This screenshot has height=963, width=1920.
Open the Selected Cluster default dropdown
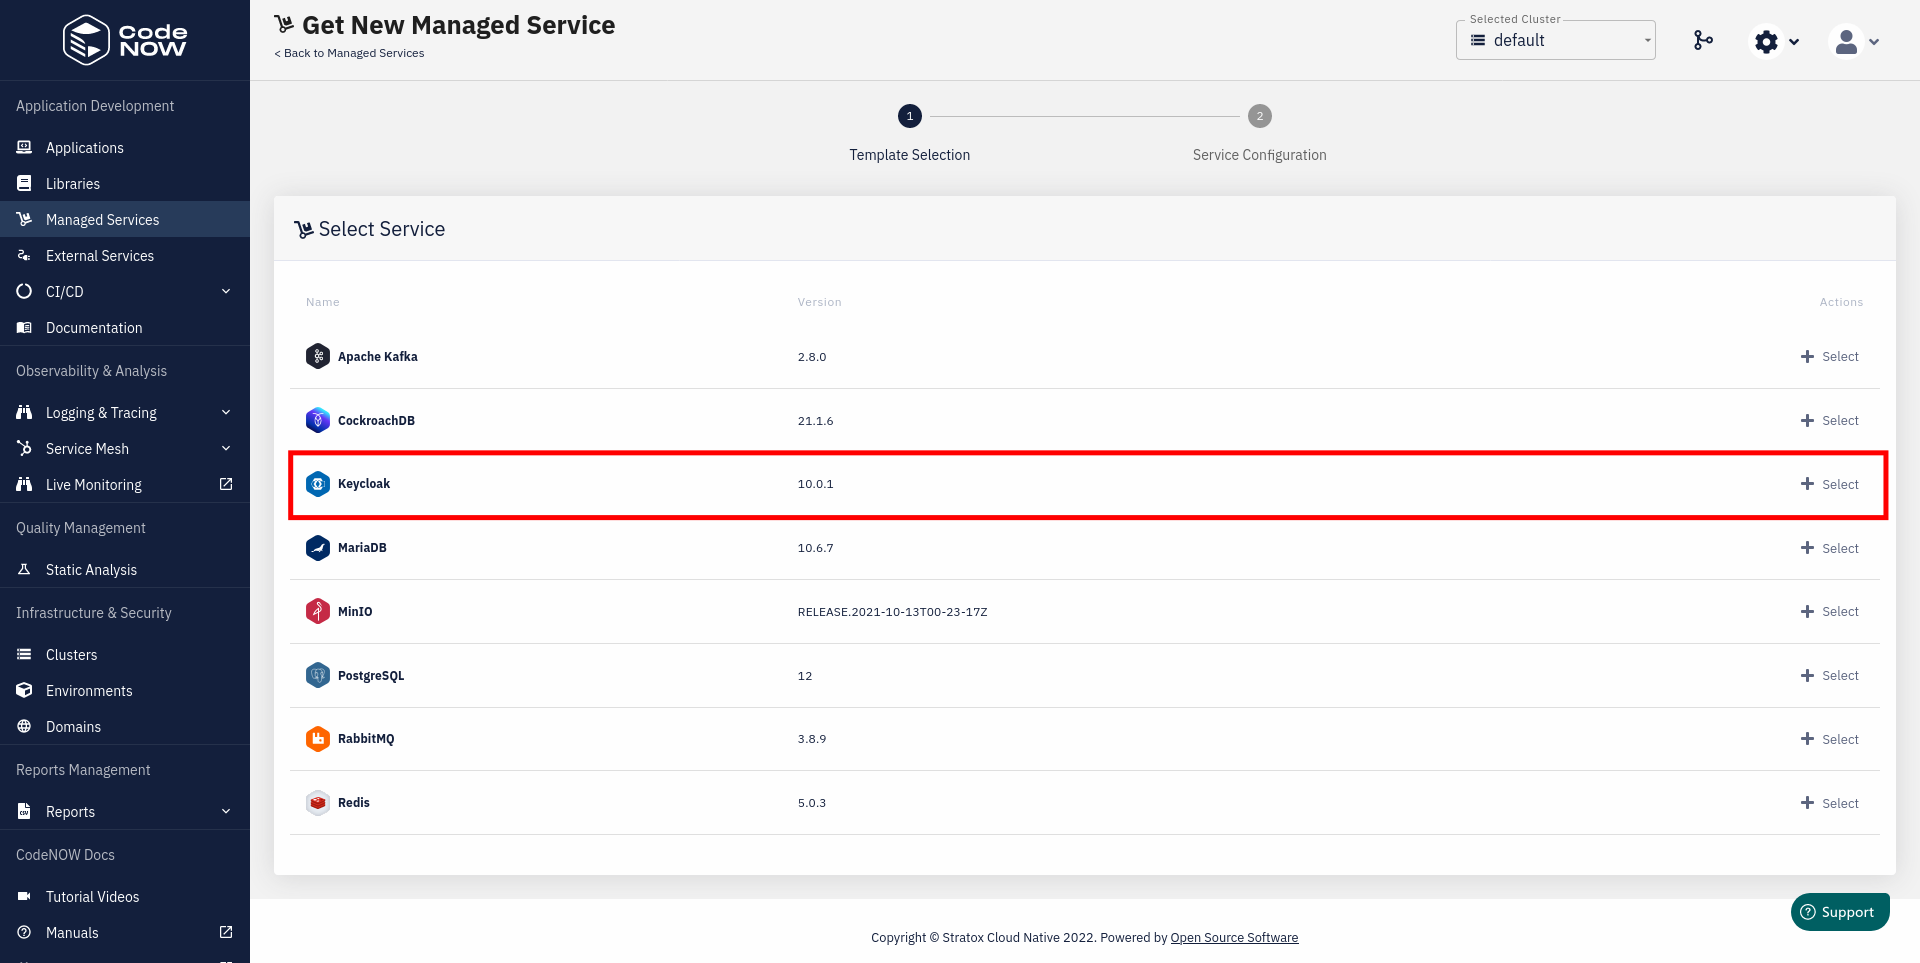point(1556,40)
